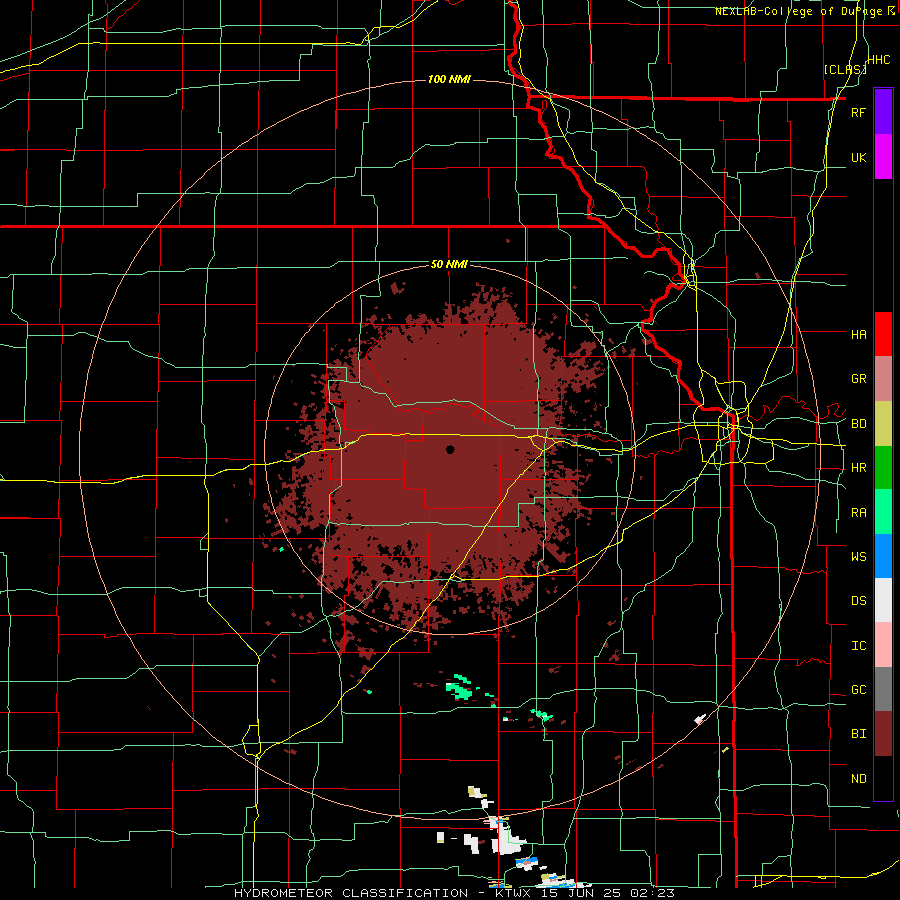
Task: Click the 50 NMI range ring label
Action: coord(449,265)
